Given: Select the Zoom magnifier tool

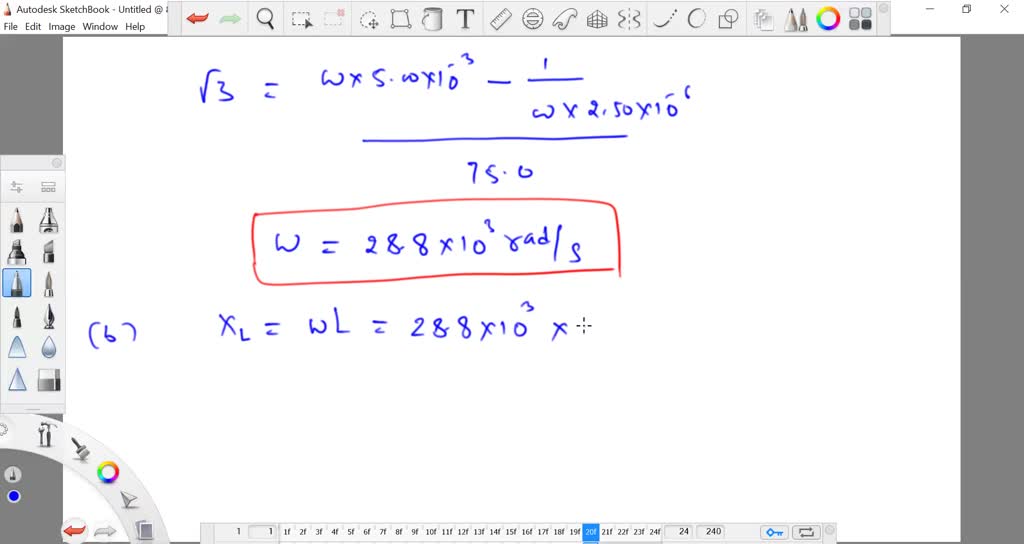Looking at the screenshot, I should click(x=265, y=19).
